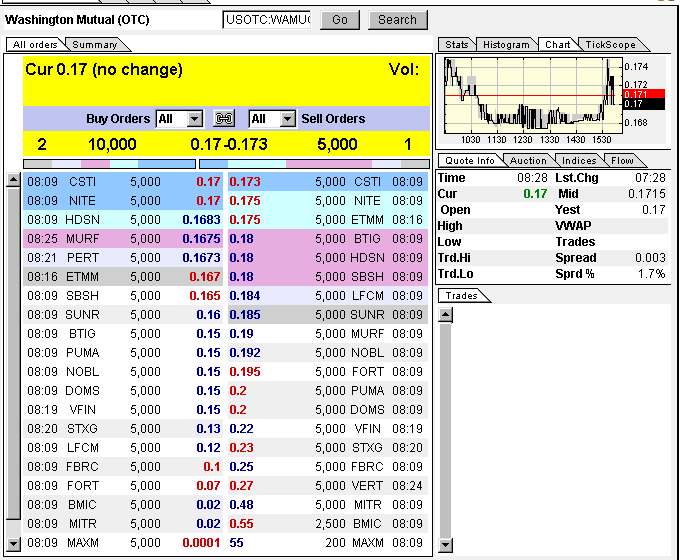Click the link icon between Buy and Sell Orders
This screenshot has height=560, width=682.
(224, 119)
